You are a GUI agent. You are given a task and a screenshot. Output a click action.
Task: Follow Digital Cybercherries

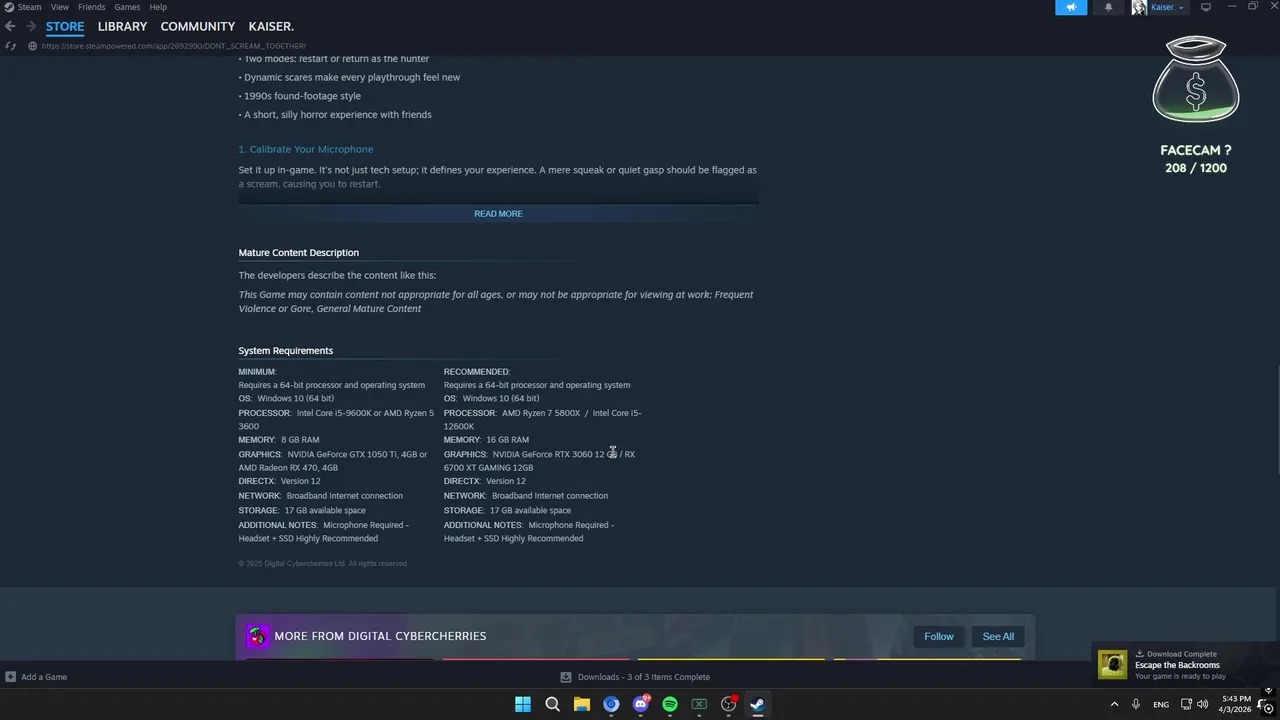(939, 636)
